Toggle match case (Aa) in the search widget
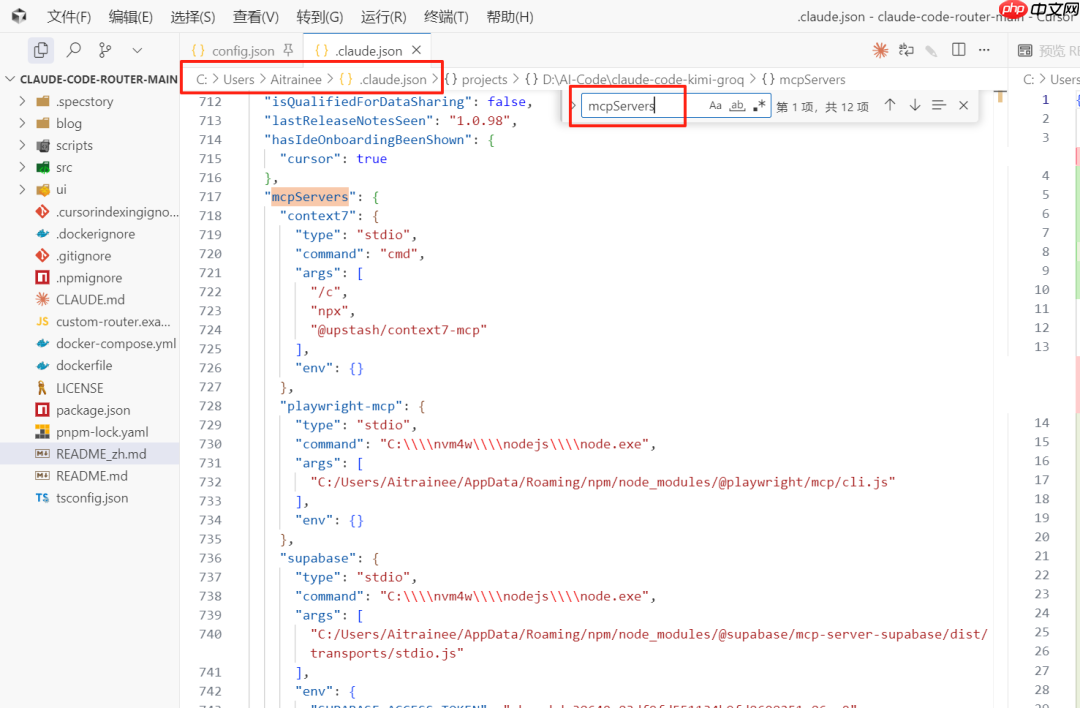The image size is (1080, 708). (x=714, y=104)
